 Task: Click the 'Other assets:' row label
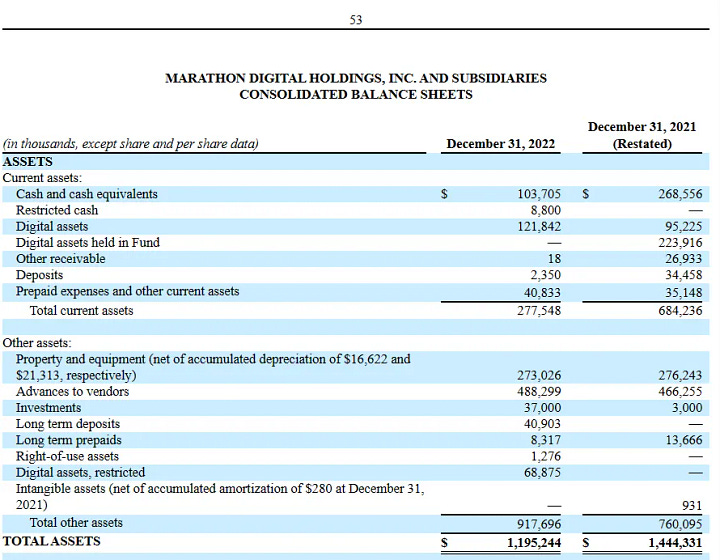pyautogui.click(x=37, y=343)
